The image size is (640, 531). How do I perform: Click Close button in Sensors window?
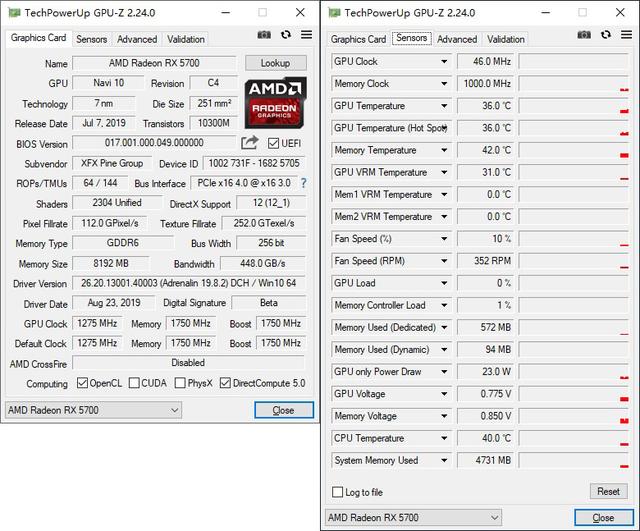coord(604,518)
